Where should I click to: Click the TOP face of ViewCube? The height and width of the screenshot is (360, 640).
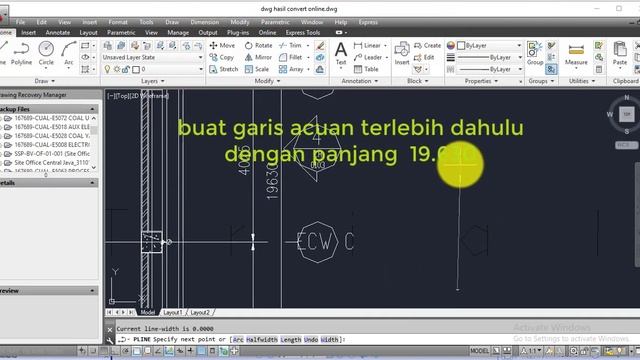(627, 114)
